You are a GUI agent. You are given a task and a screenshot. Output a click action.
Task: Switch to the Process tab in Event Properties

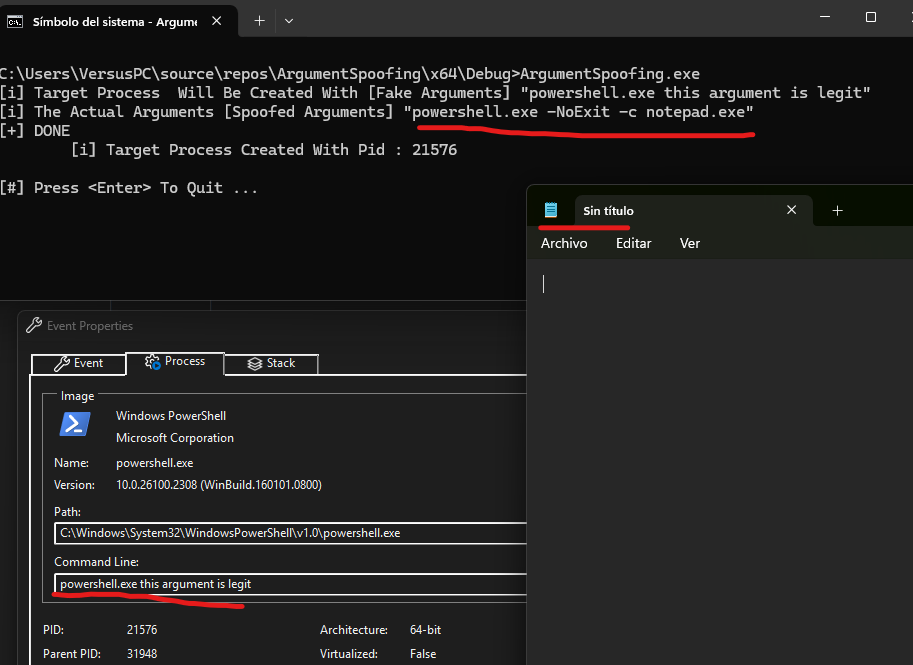175,362
